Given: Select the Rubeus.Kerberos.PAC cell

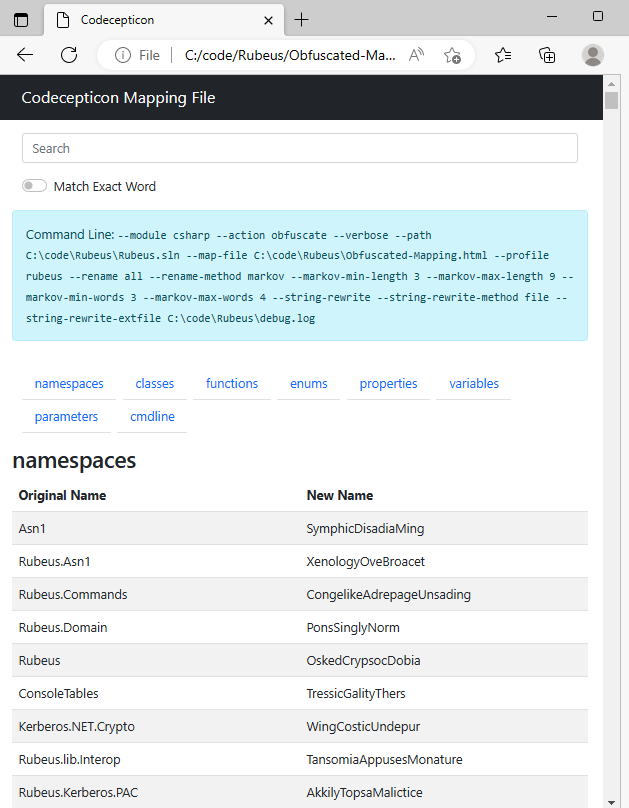Looking at the screenshot, I should pos(156,793).
